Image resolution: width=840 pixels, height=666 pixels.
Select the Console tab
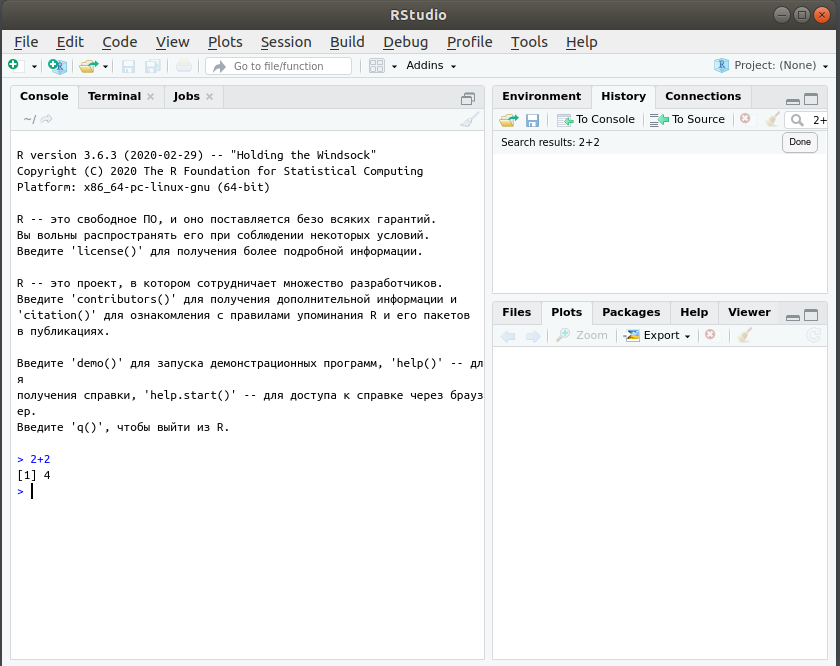click(x=44, y=96)
